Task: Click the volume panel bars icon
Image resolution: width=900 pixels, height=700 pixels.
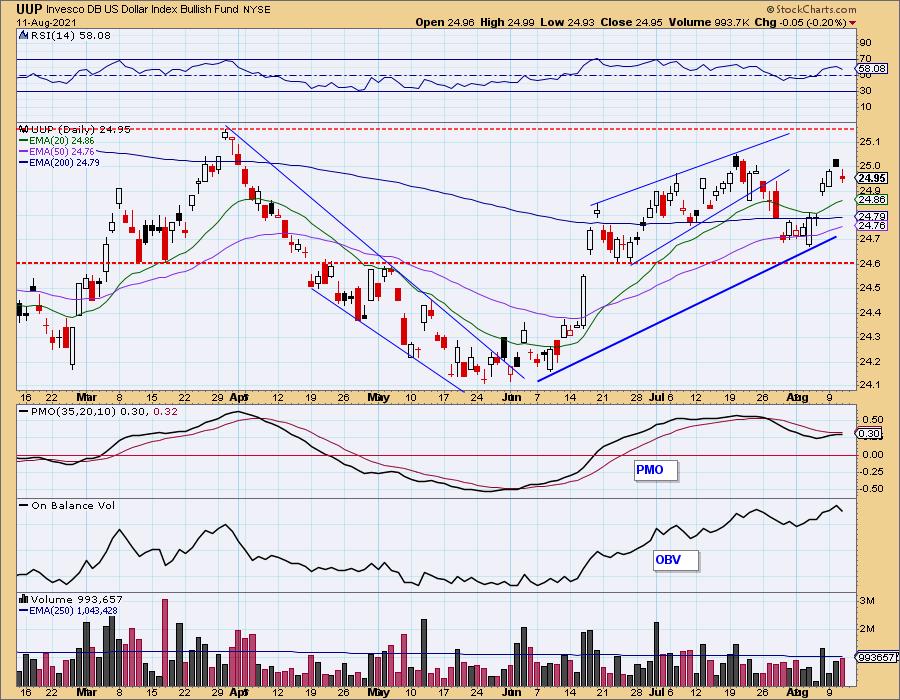Action: click(x=24, y=600)
